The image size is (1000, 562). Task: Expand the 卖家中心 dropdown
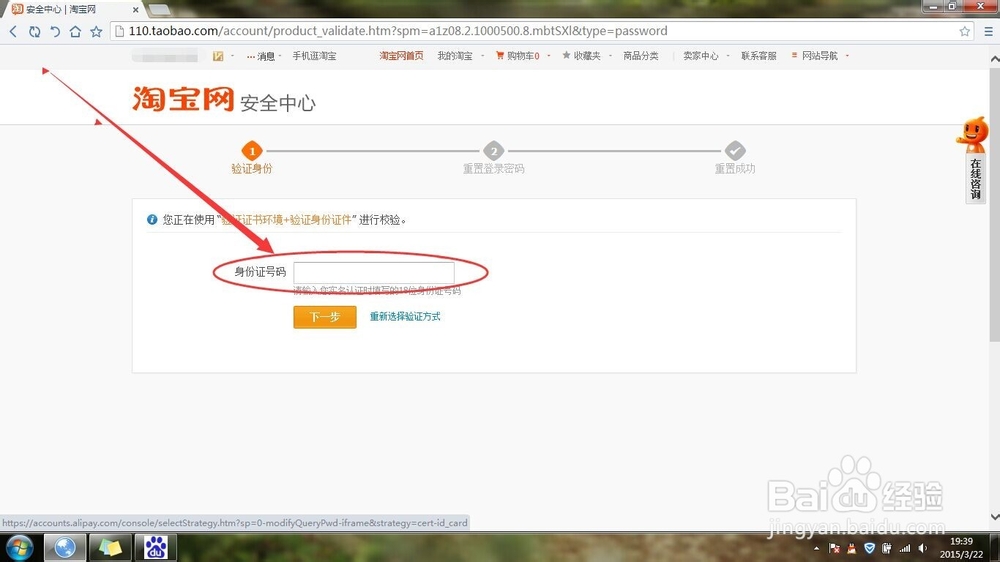[728, 55]
